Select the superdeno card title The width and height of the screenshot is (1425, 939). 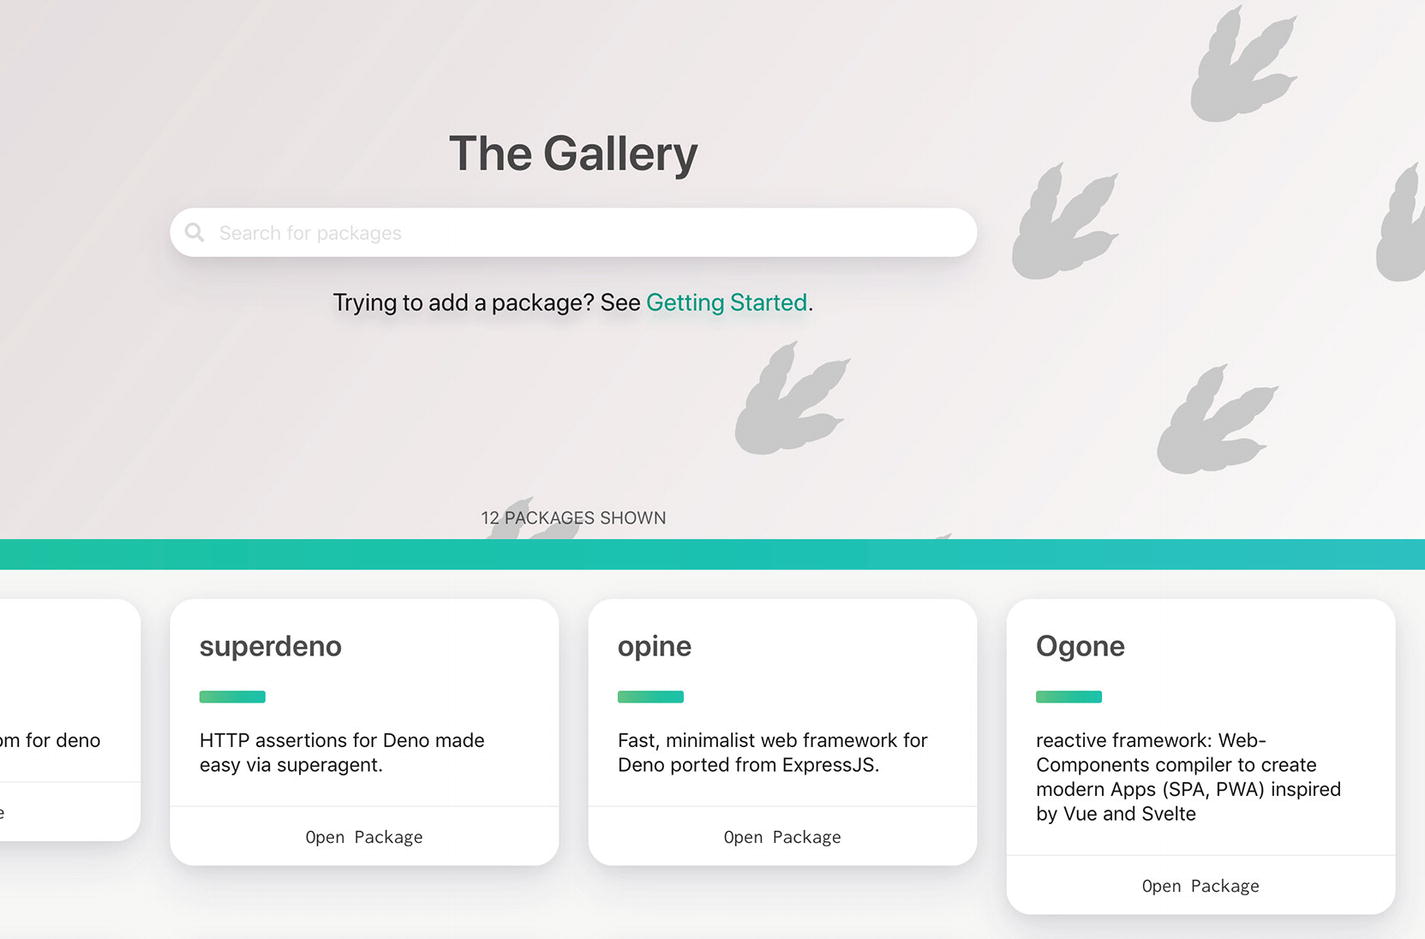coord(270,647)
